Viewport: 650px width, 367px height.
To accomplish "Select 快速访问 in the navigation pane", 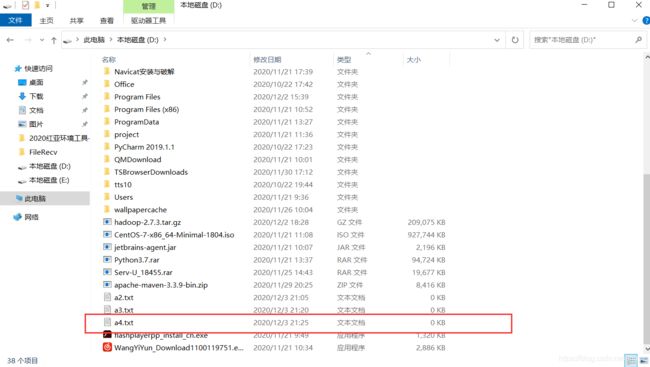I will coord(38,68).
